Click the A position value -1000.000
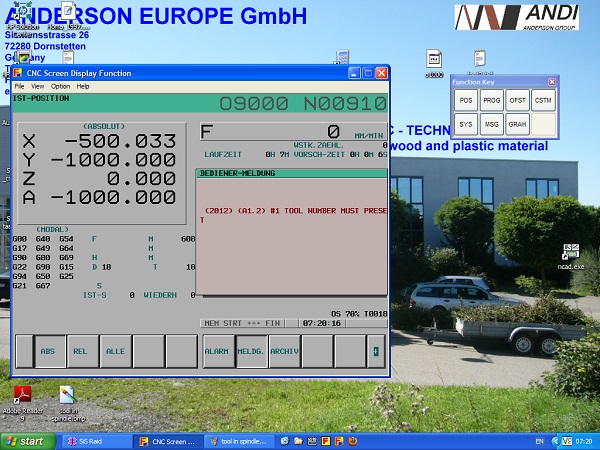The width and height of the screenshot is (600, 450). [113, 197]
